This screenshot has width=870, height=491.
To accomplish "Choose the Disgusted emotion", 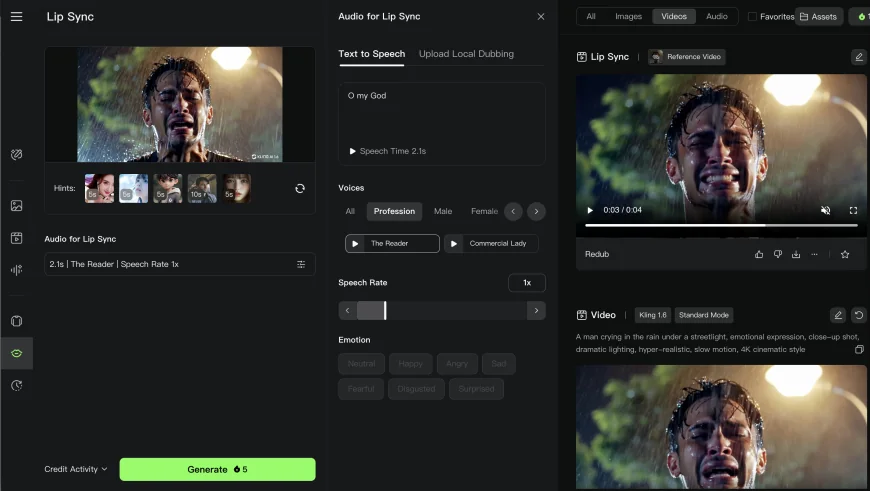I will pos(417,389).
